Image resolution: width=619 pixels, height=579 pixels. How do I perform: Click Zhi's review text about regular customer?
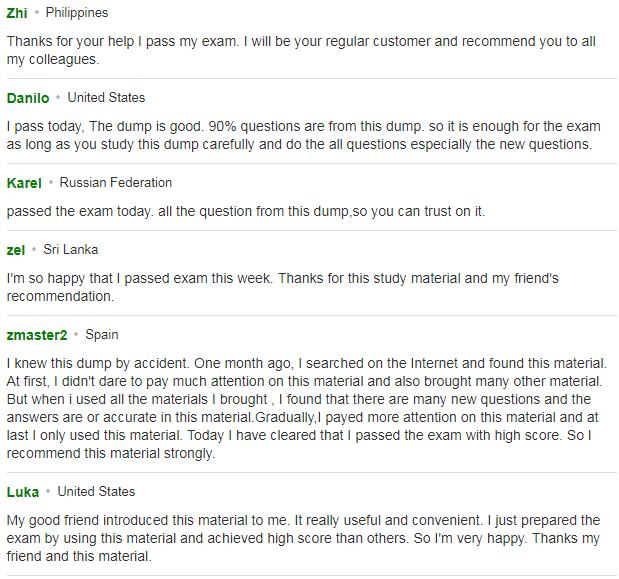(x=301, y=51)
